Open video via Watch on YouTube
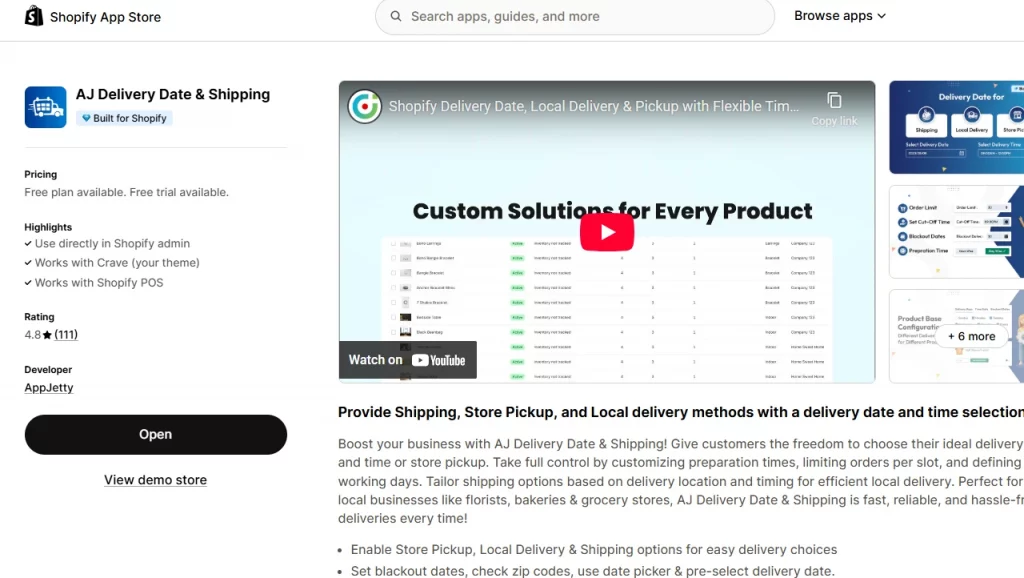Viewport: 1024px width, 578px height. click(407, 360)
